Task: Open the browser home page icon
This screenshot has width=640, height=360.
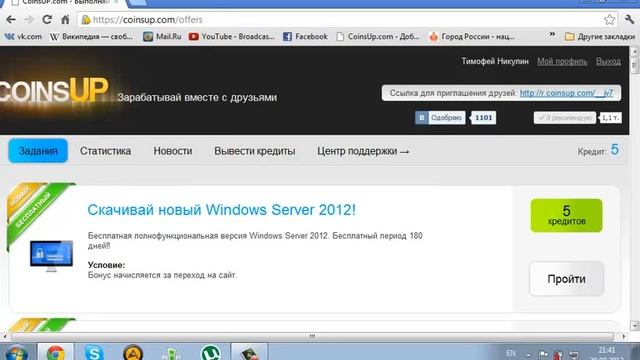Action: click(x=65, y=19)
